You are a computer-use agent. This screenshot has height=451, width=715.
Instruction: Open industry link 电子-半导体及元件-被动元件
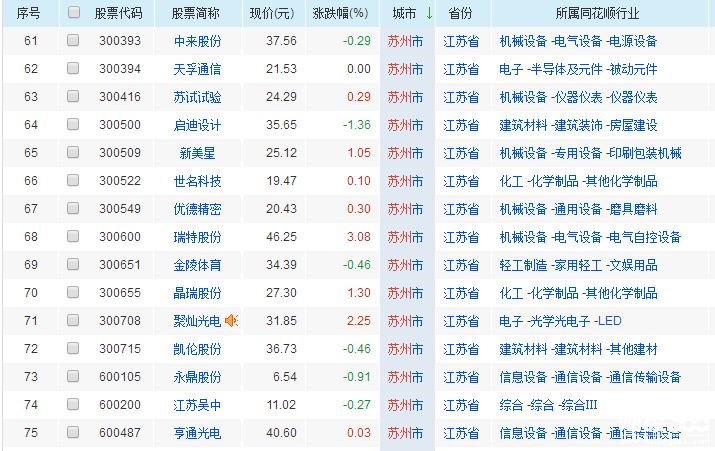point(578,69)
